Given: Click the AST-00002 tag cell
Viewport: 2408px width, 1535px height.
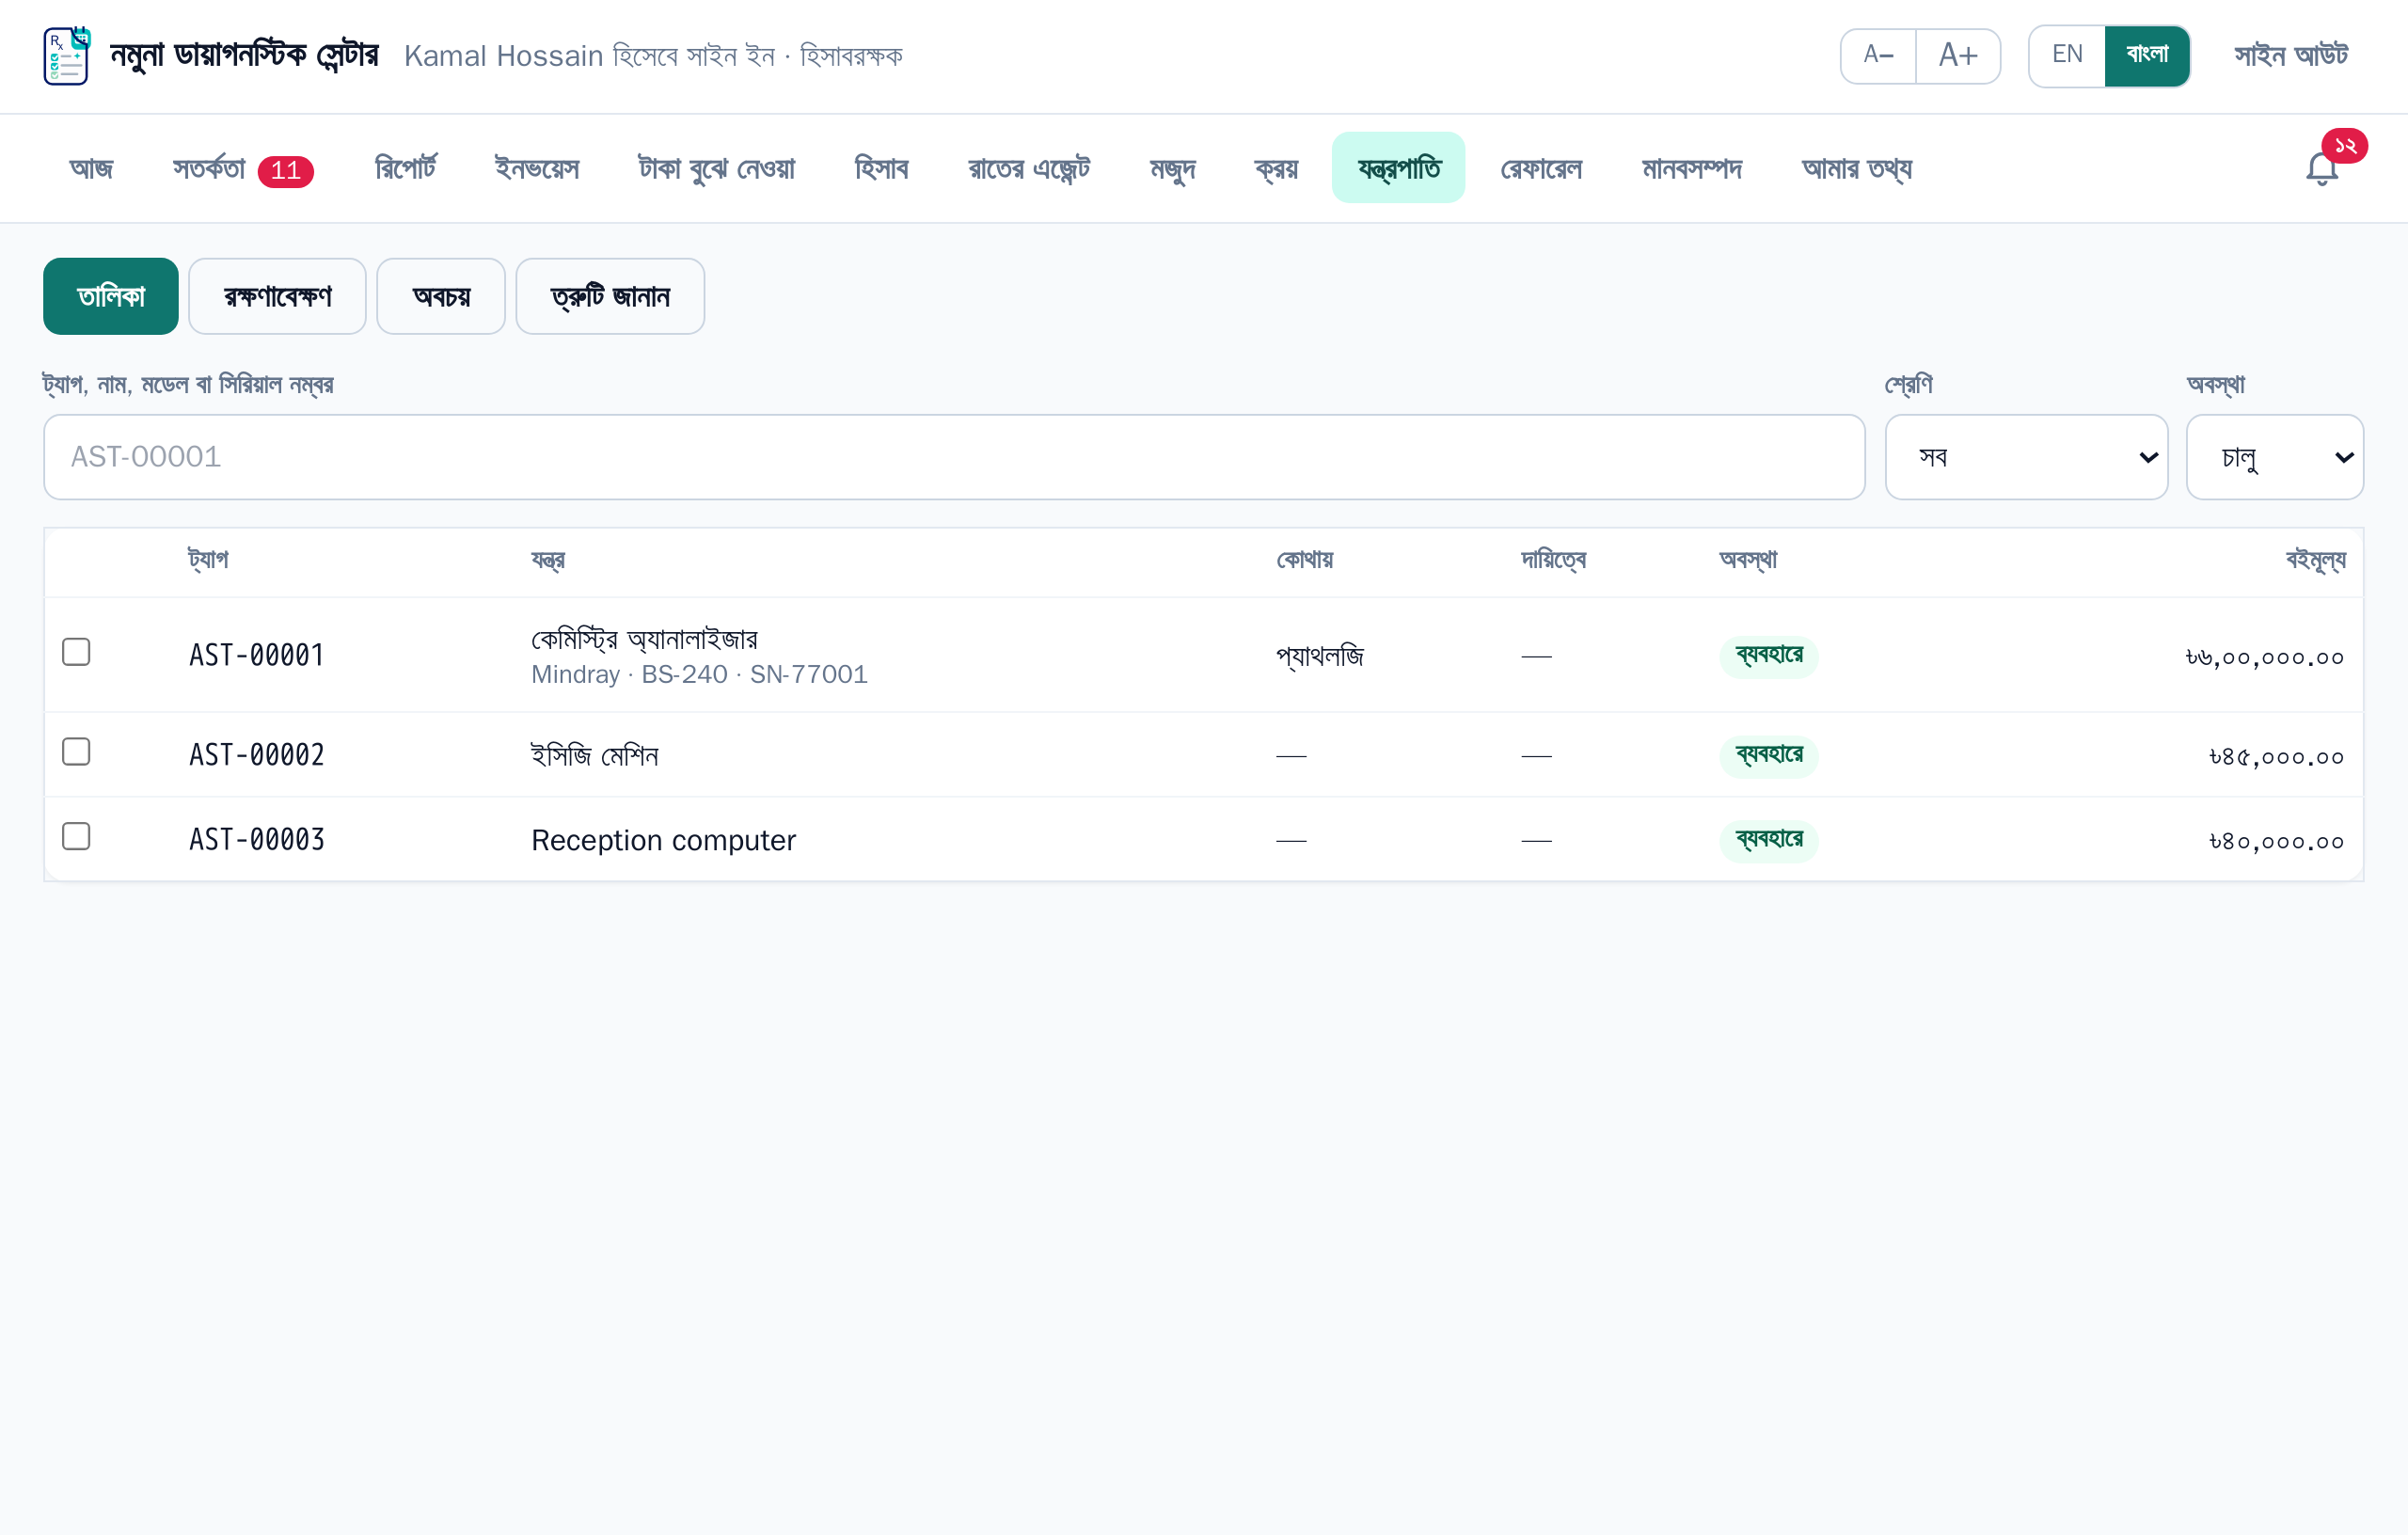Looking at the screenshot, I should (257, 755).
